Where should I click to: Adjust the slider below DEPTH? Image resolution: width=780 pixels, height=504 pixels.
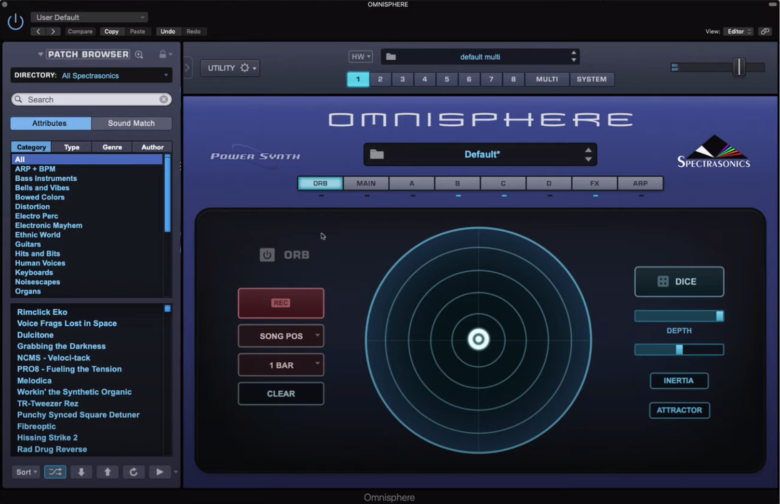[679, 350]
